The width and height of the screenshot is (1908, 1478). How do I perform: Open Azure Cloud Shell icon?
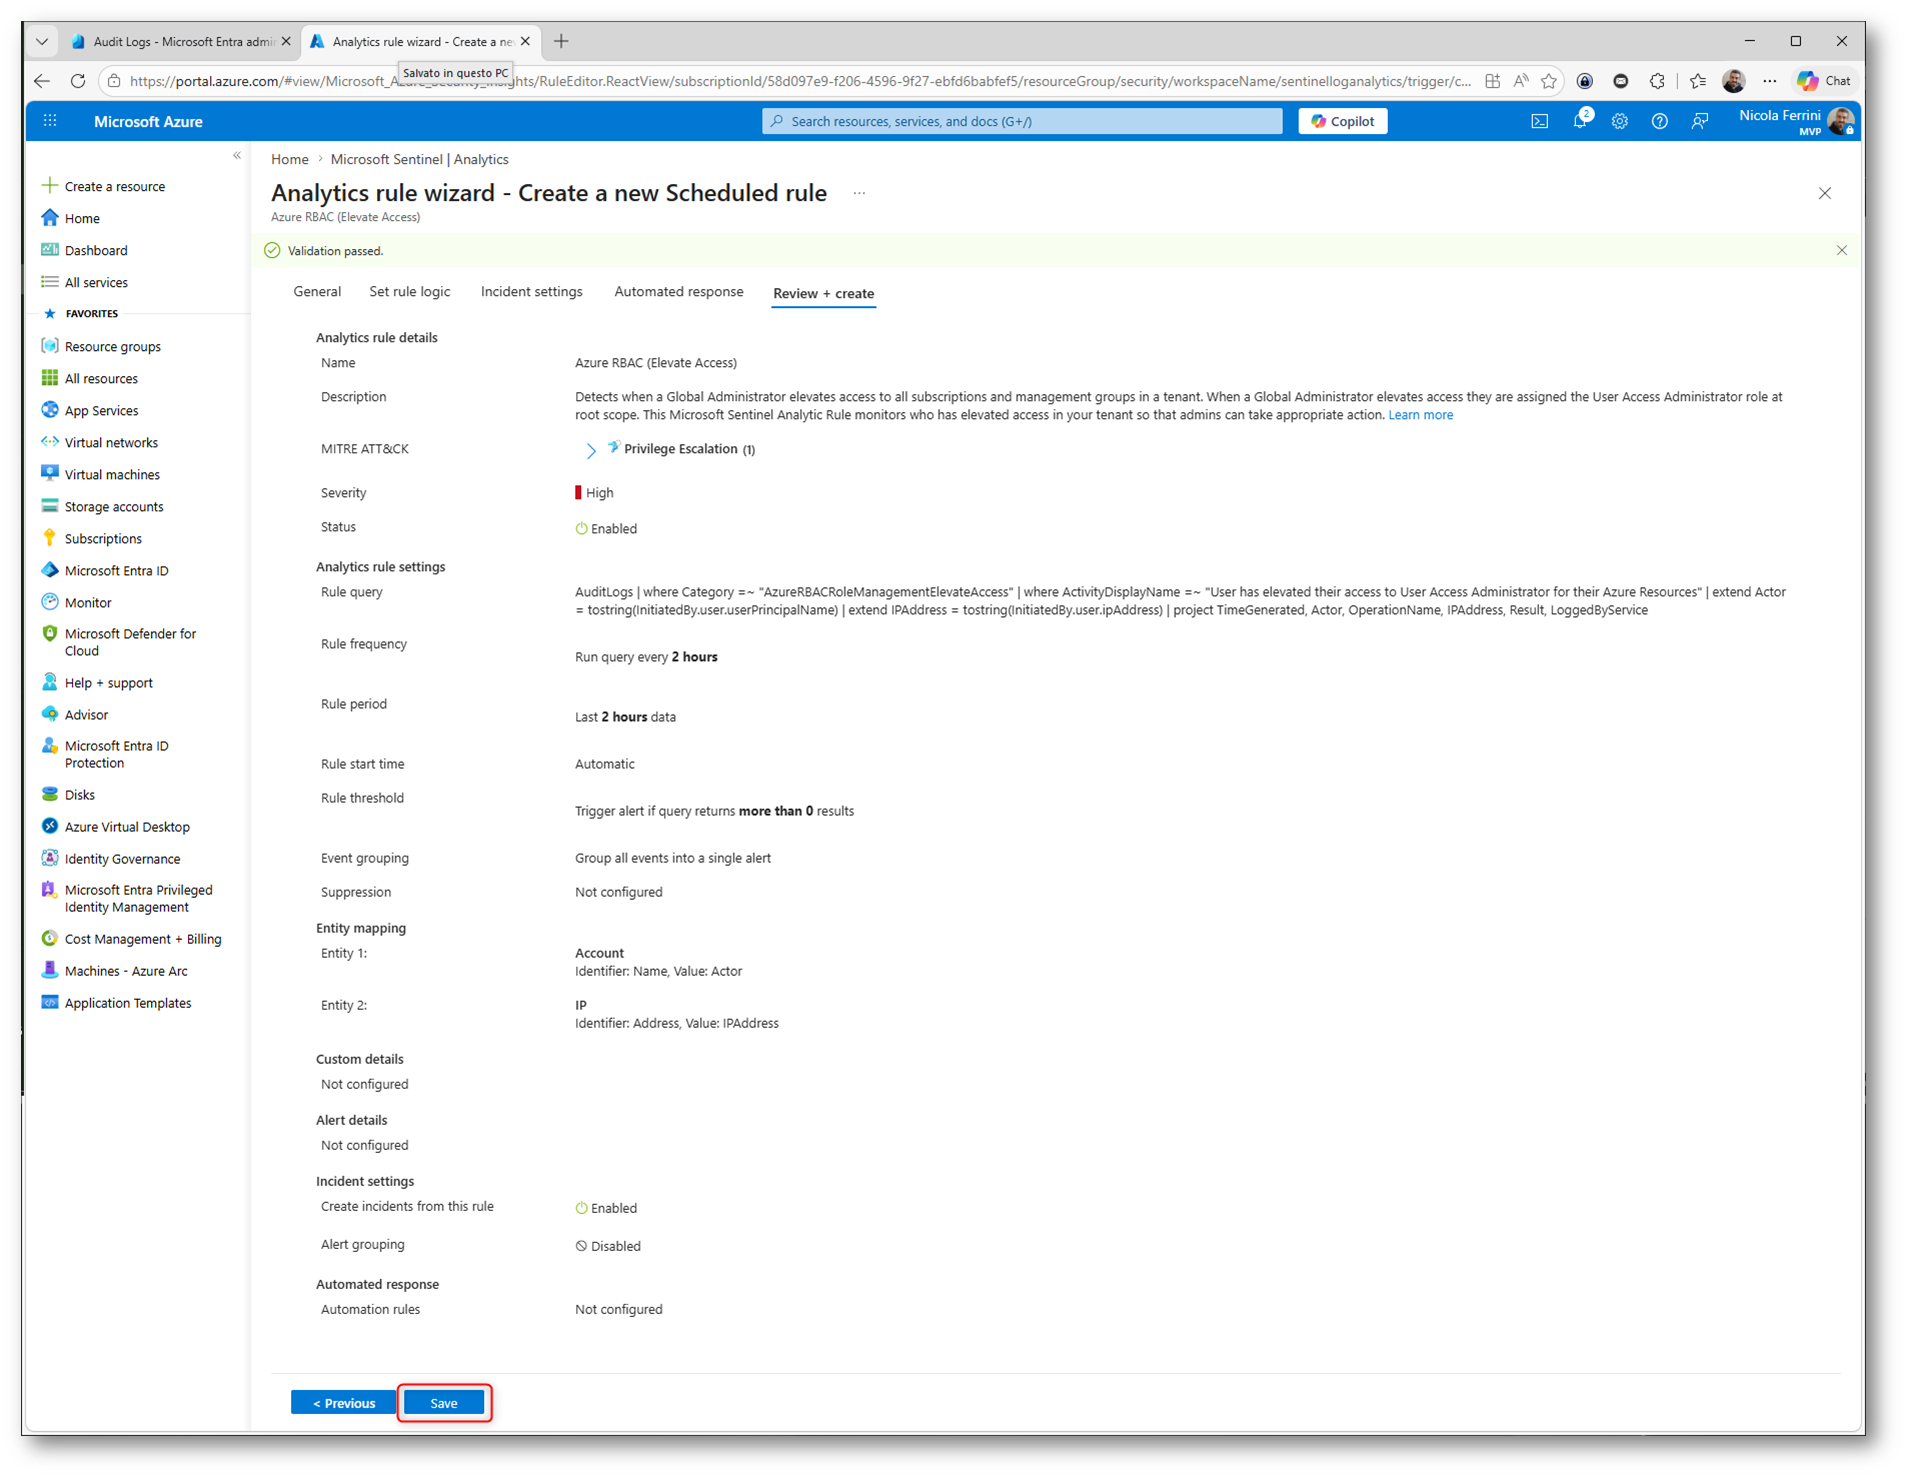(1539, 121)
